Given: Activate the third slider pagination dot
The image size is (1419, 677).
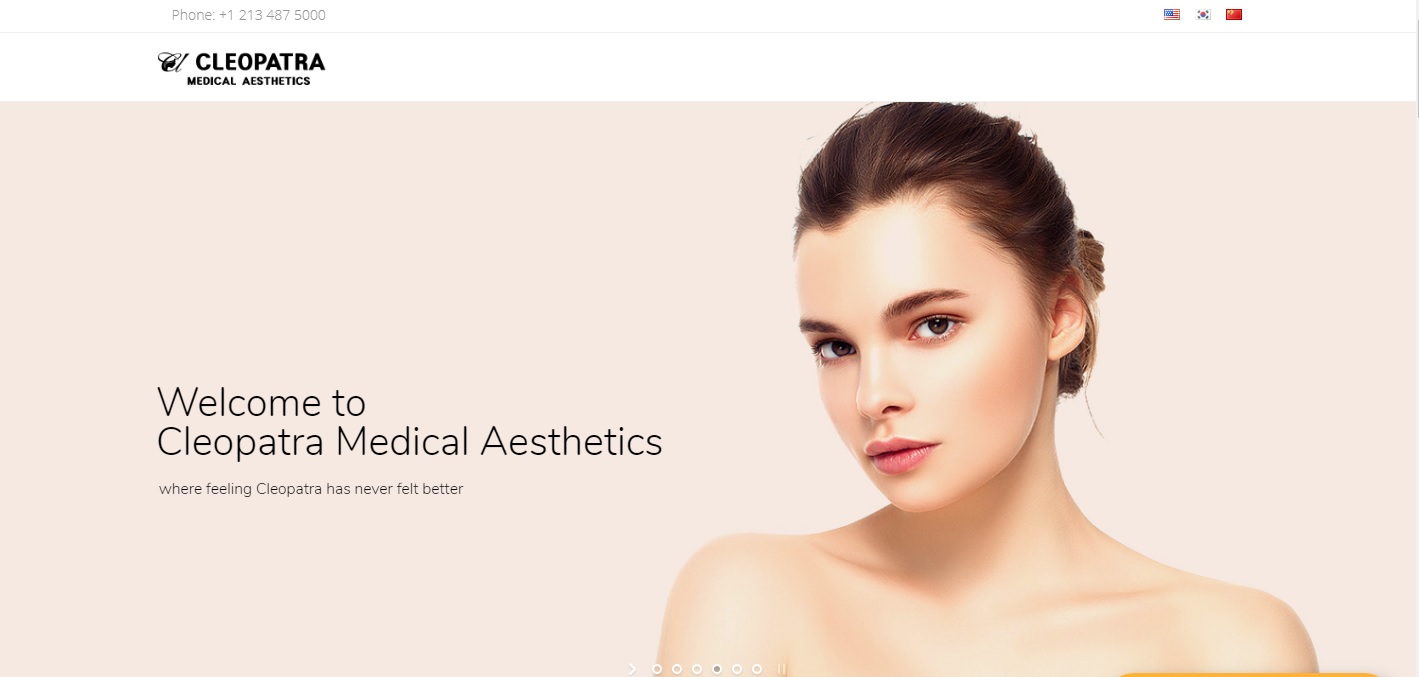Looking at the screenshot, I should pos(697,669).
